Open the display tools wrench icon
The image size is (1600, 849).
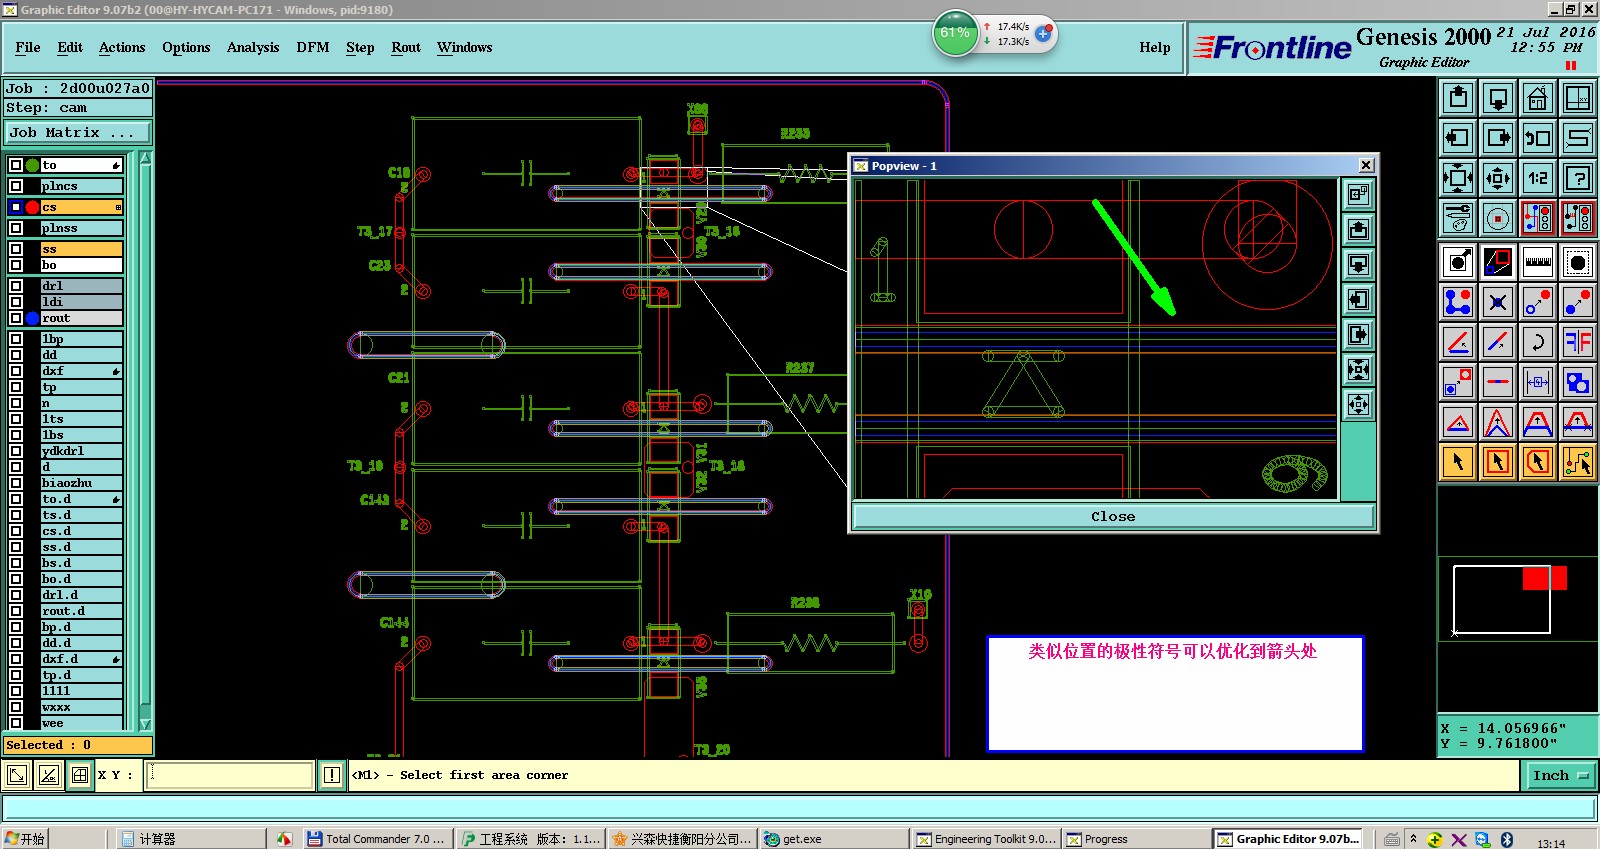pyautogui.click(x=1458, y=218)
